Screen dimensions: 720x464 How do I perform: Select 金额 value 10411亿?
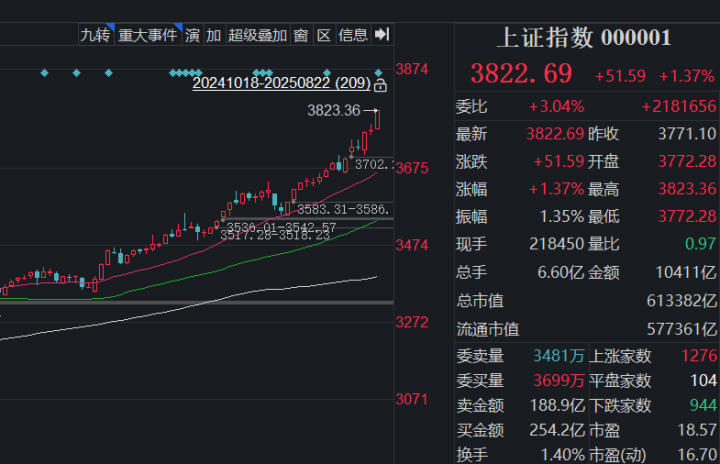coord(686,272)
